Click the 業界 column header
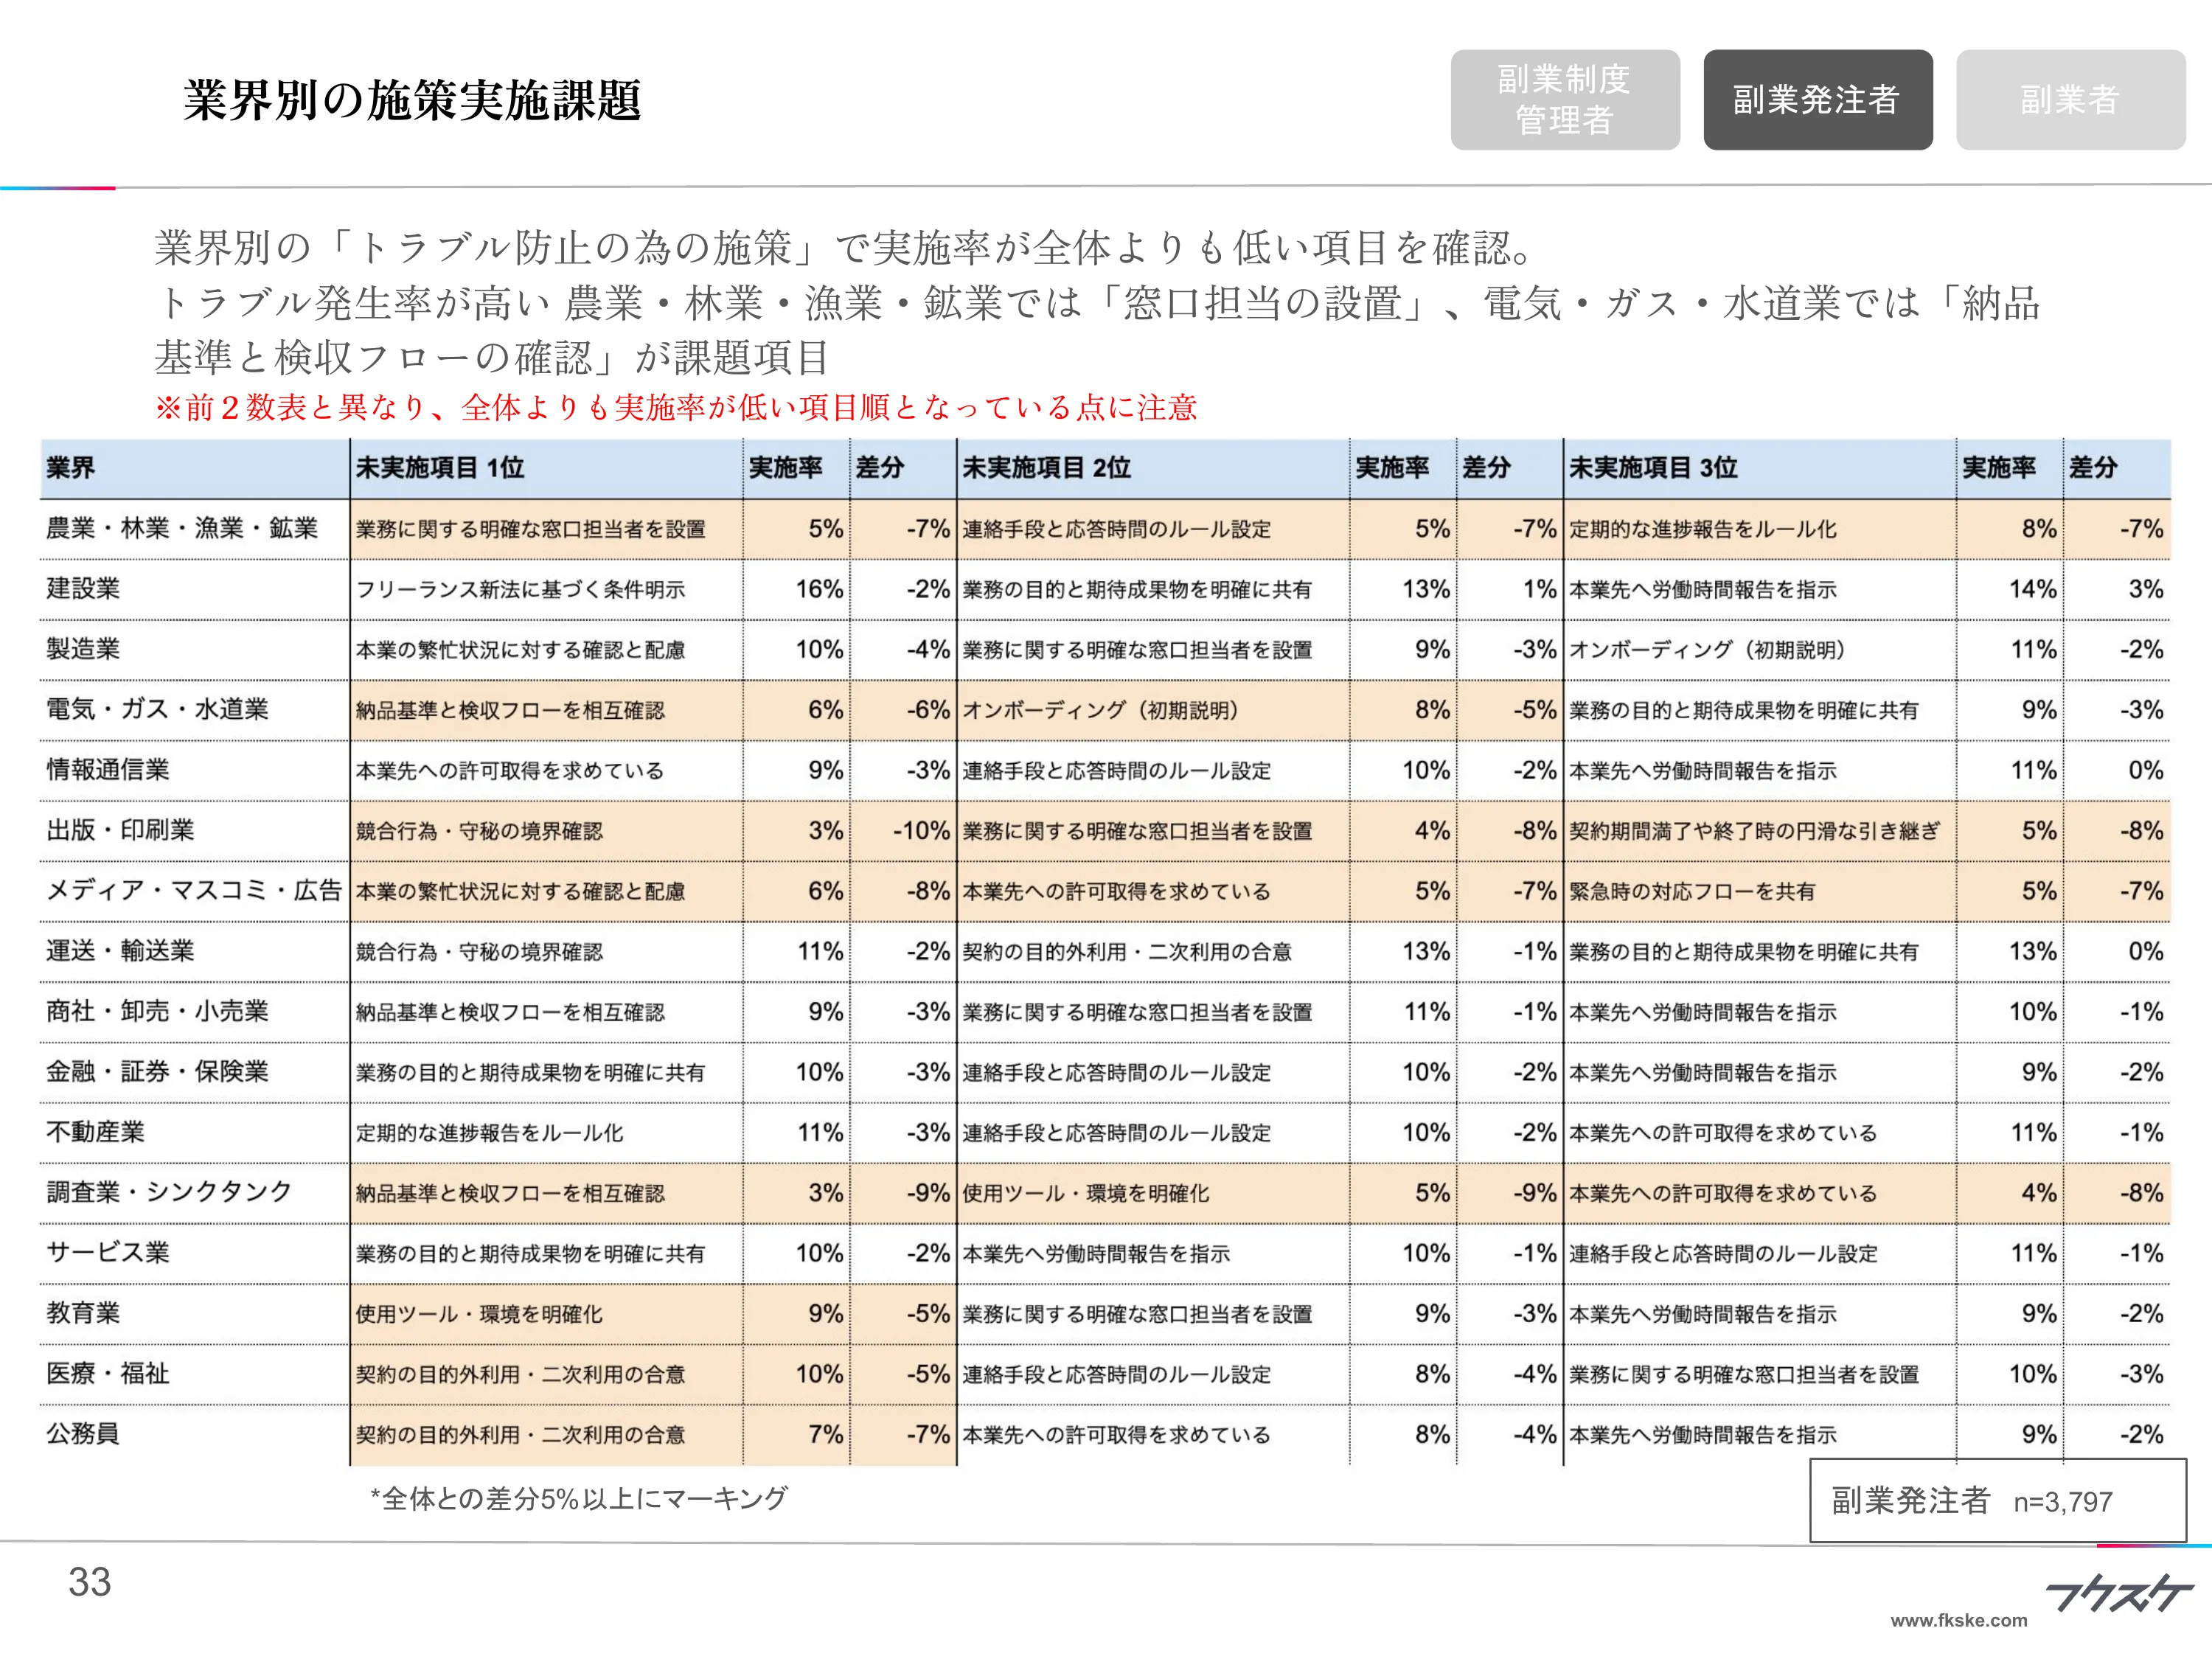 coord(71,467)
